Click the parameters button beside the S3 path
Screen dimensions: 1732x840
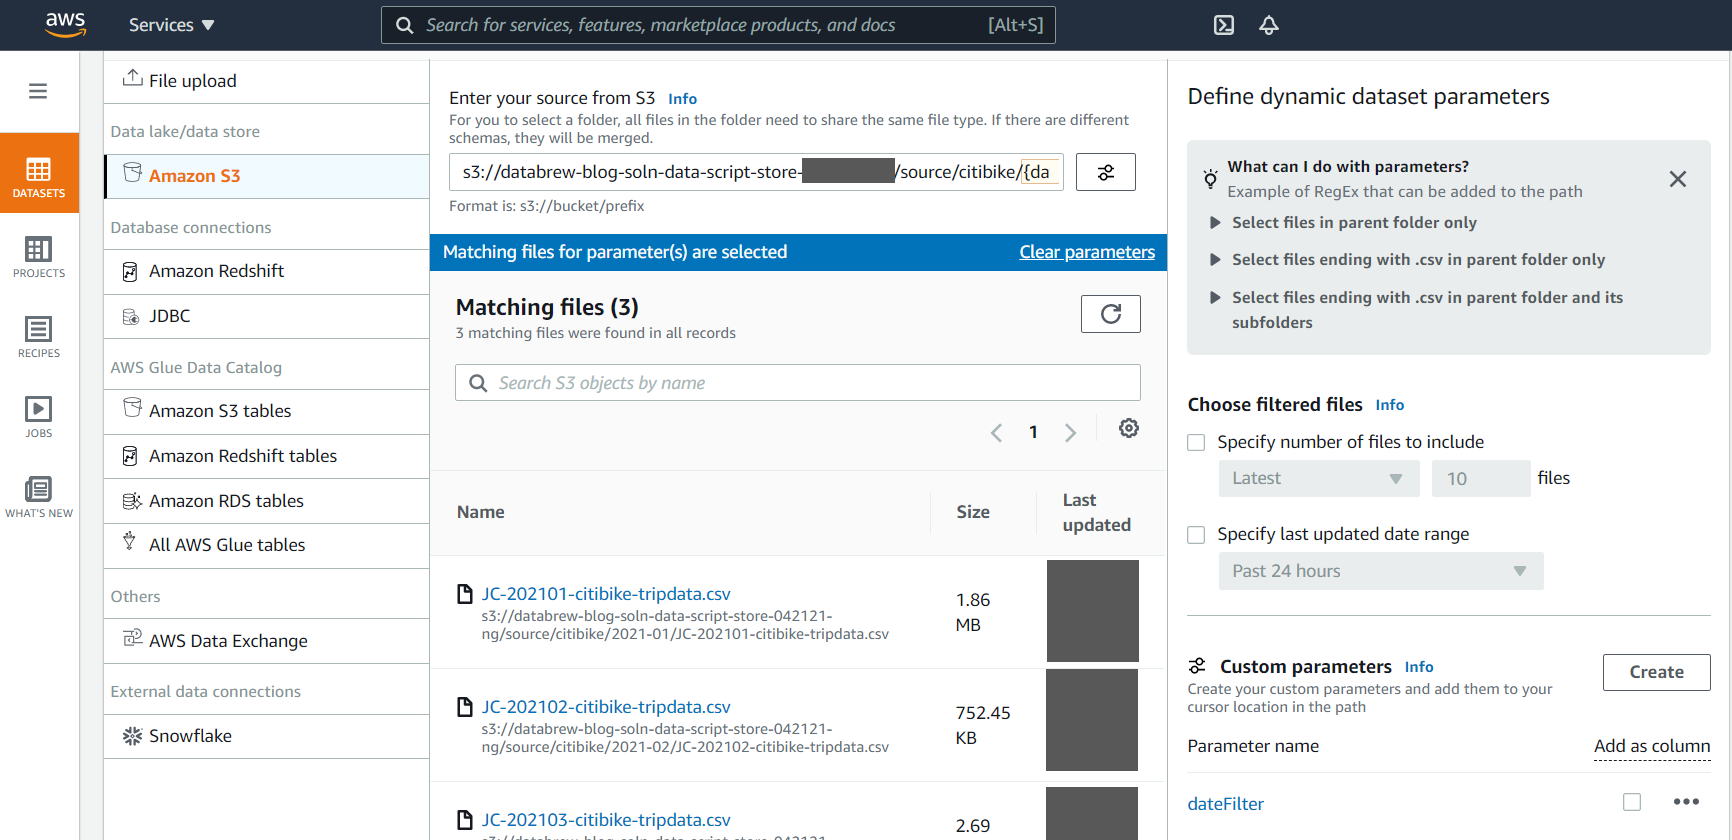1105,172
